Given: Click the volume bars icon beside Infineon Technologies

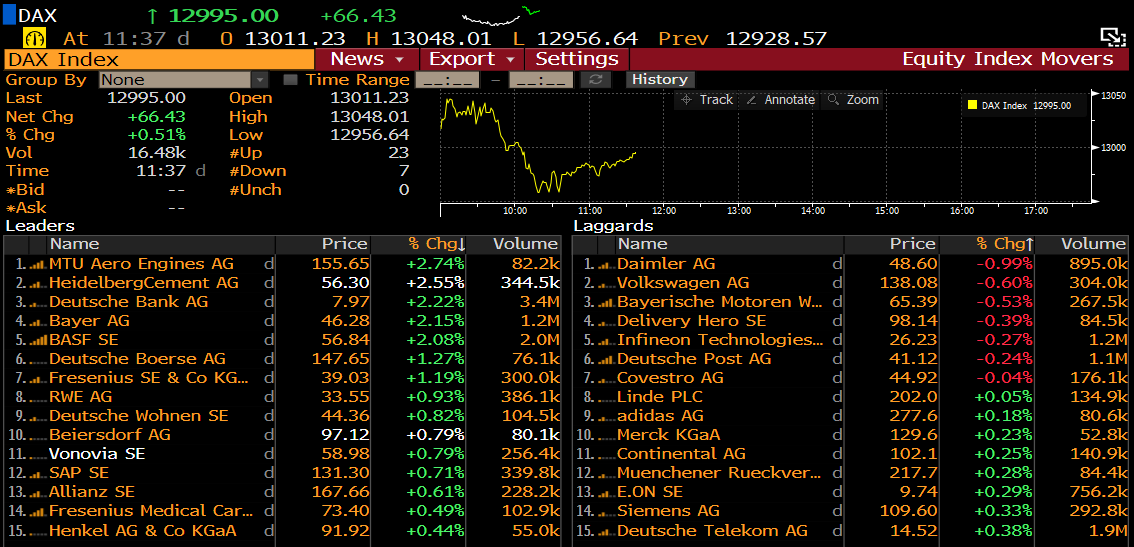Looking at the screenshot, I should click(x=605, y=340).
